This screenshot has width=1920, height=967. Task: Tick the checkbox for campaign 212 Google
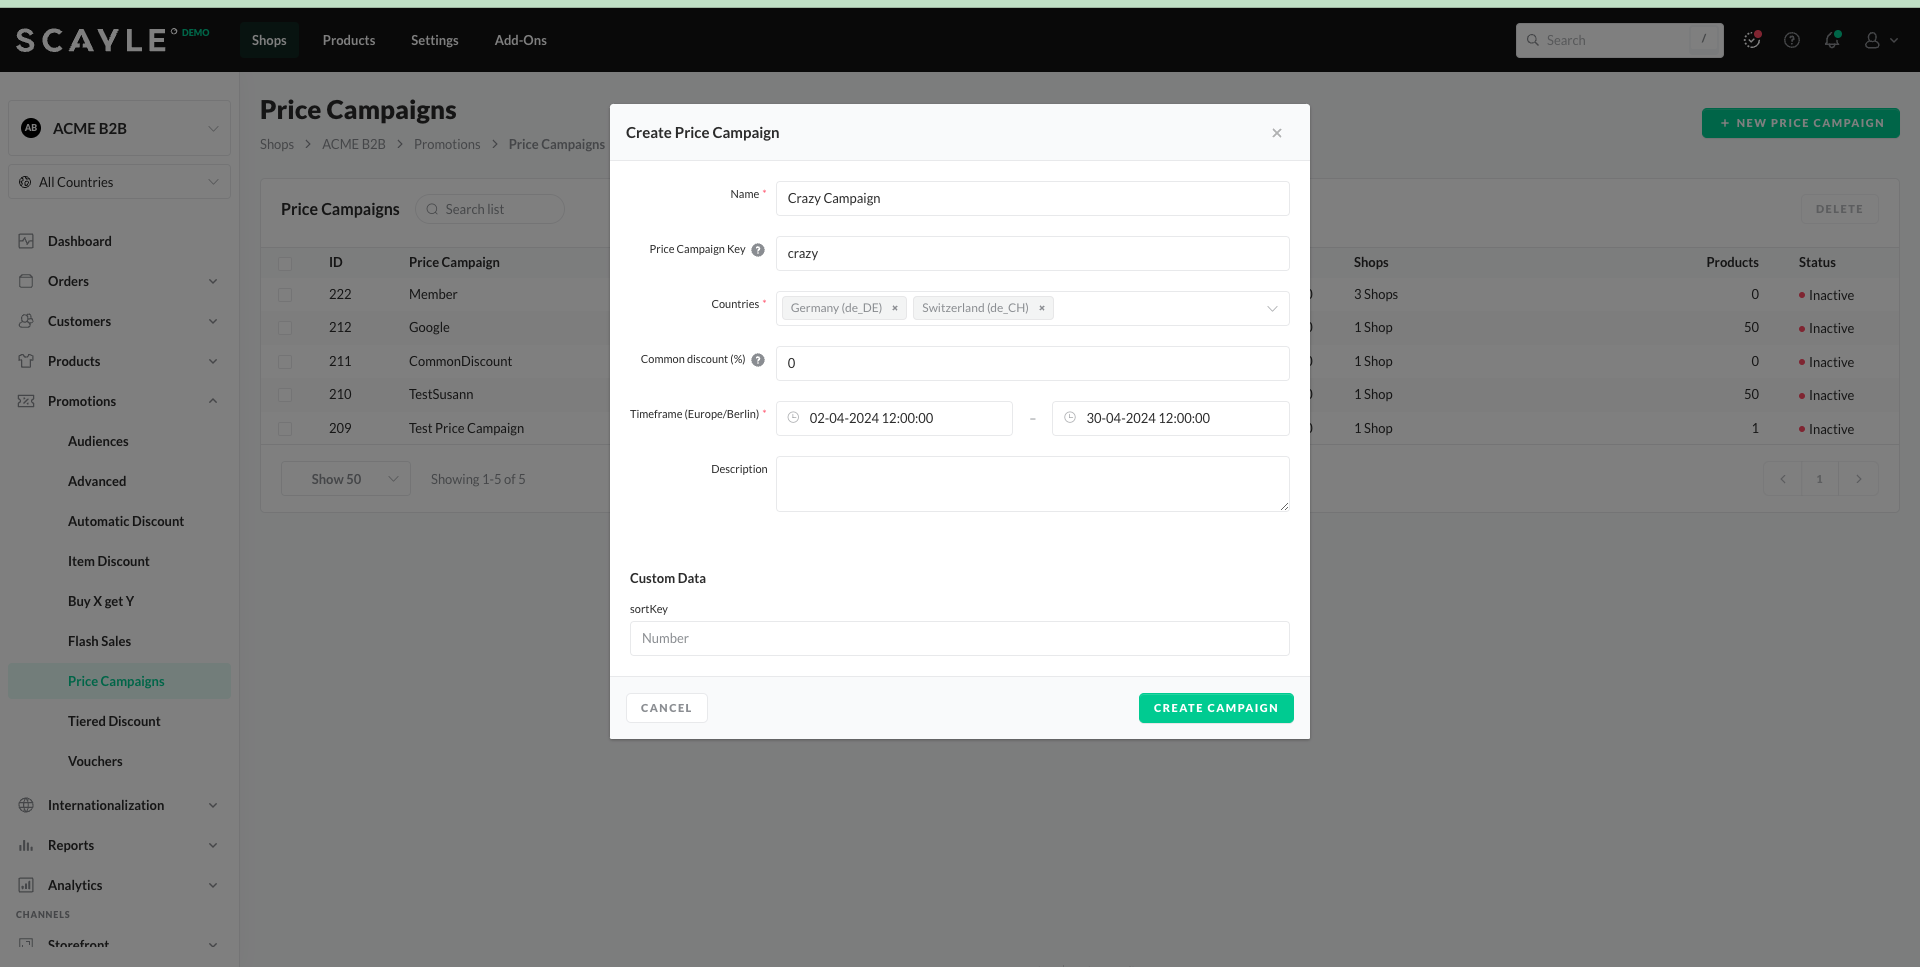(x=285, y=328)
